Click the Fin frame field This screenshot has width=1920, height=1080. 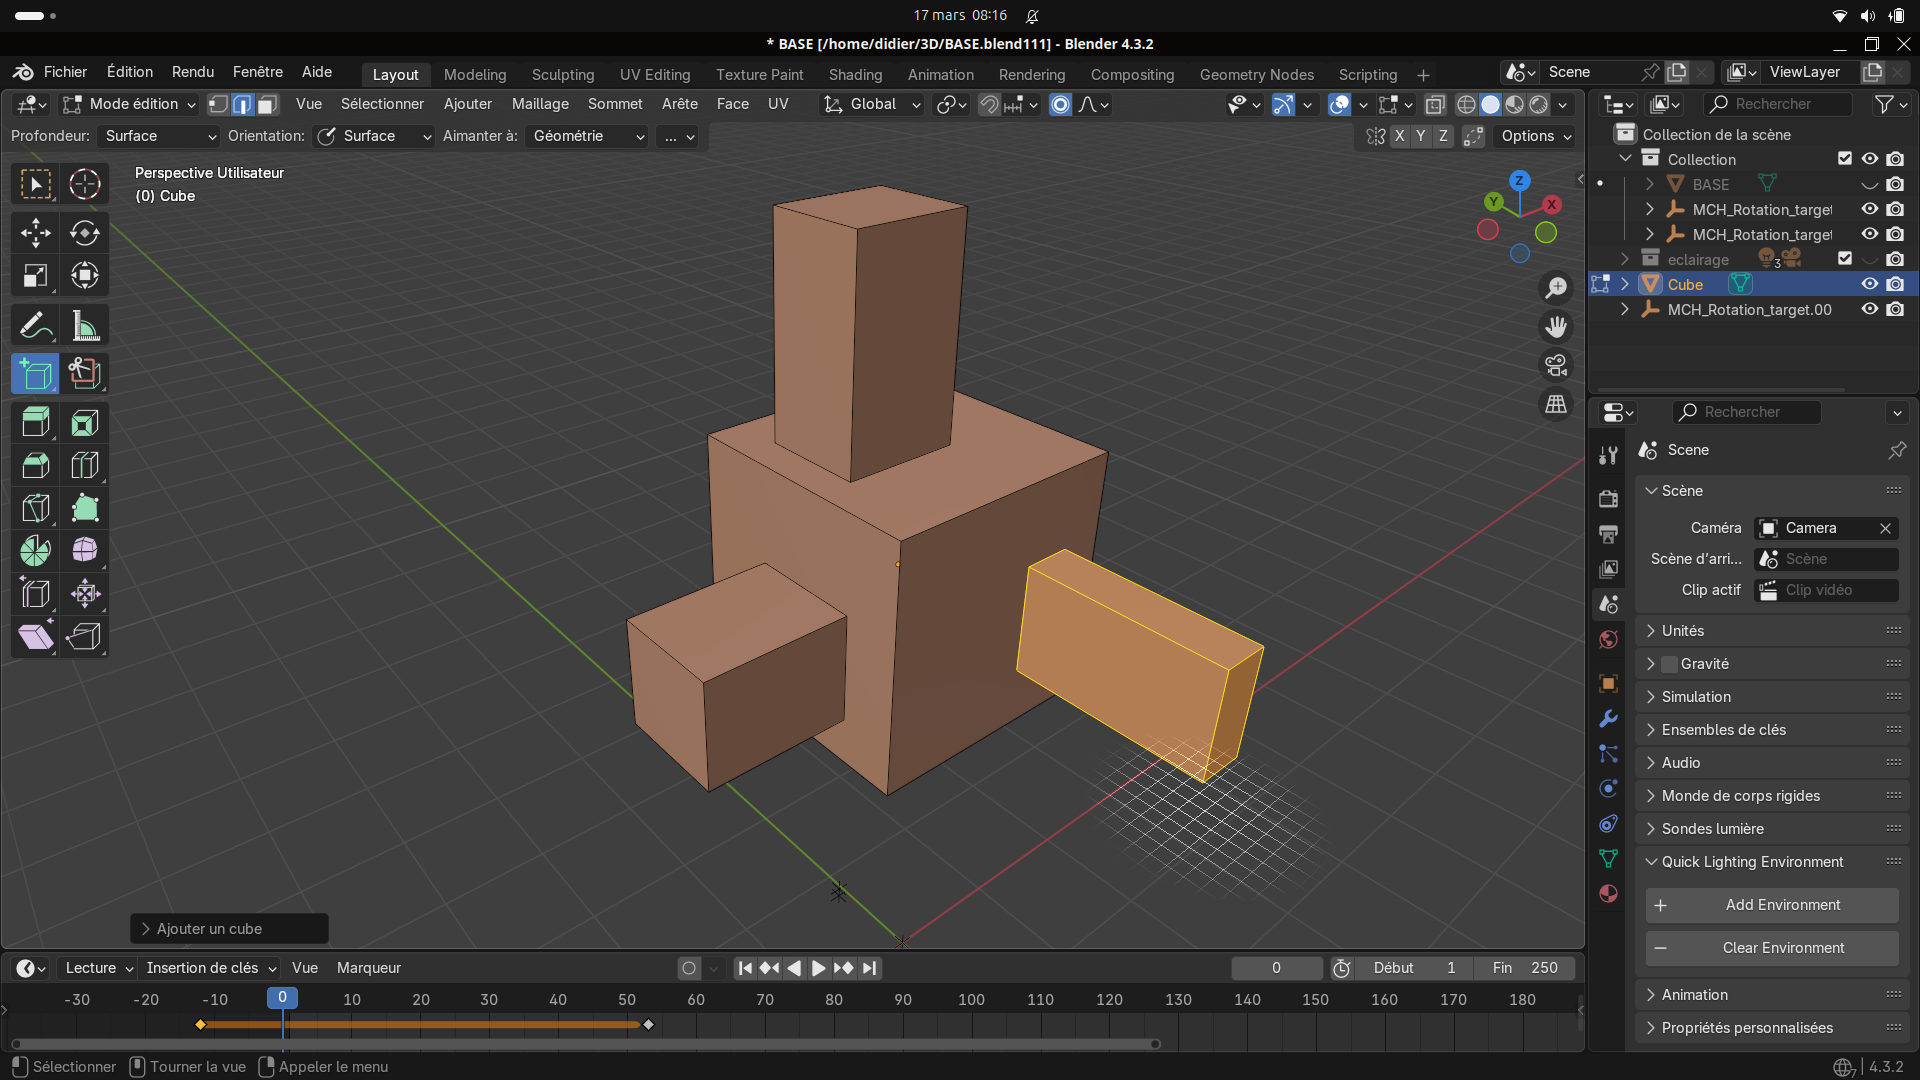1525,968
